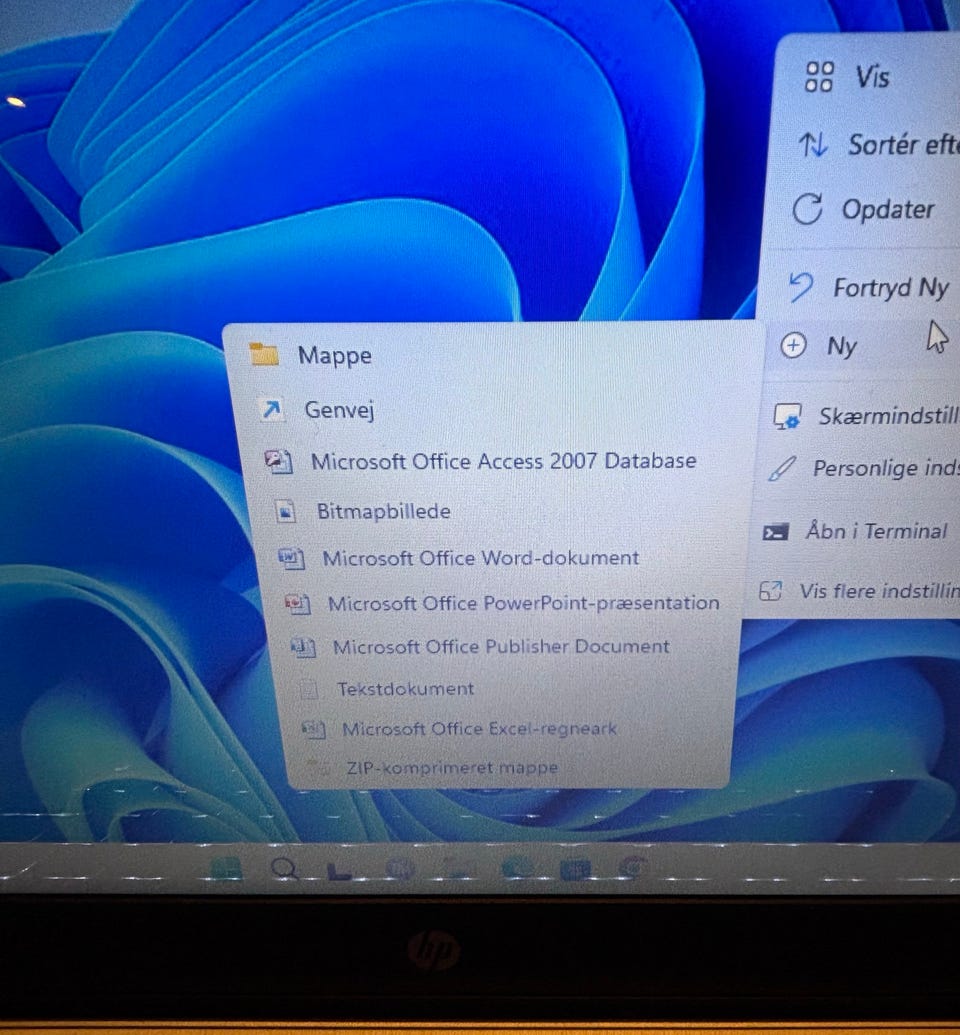The height and width of the screenshot is (1035, 960).
Task: Open the taskbar Search magnifier
Action: 285,869
